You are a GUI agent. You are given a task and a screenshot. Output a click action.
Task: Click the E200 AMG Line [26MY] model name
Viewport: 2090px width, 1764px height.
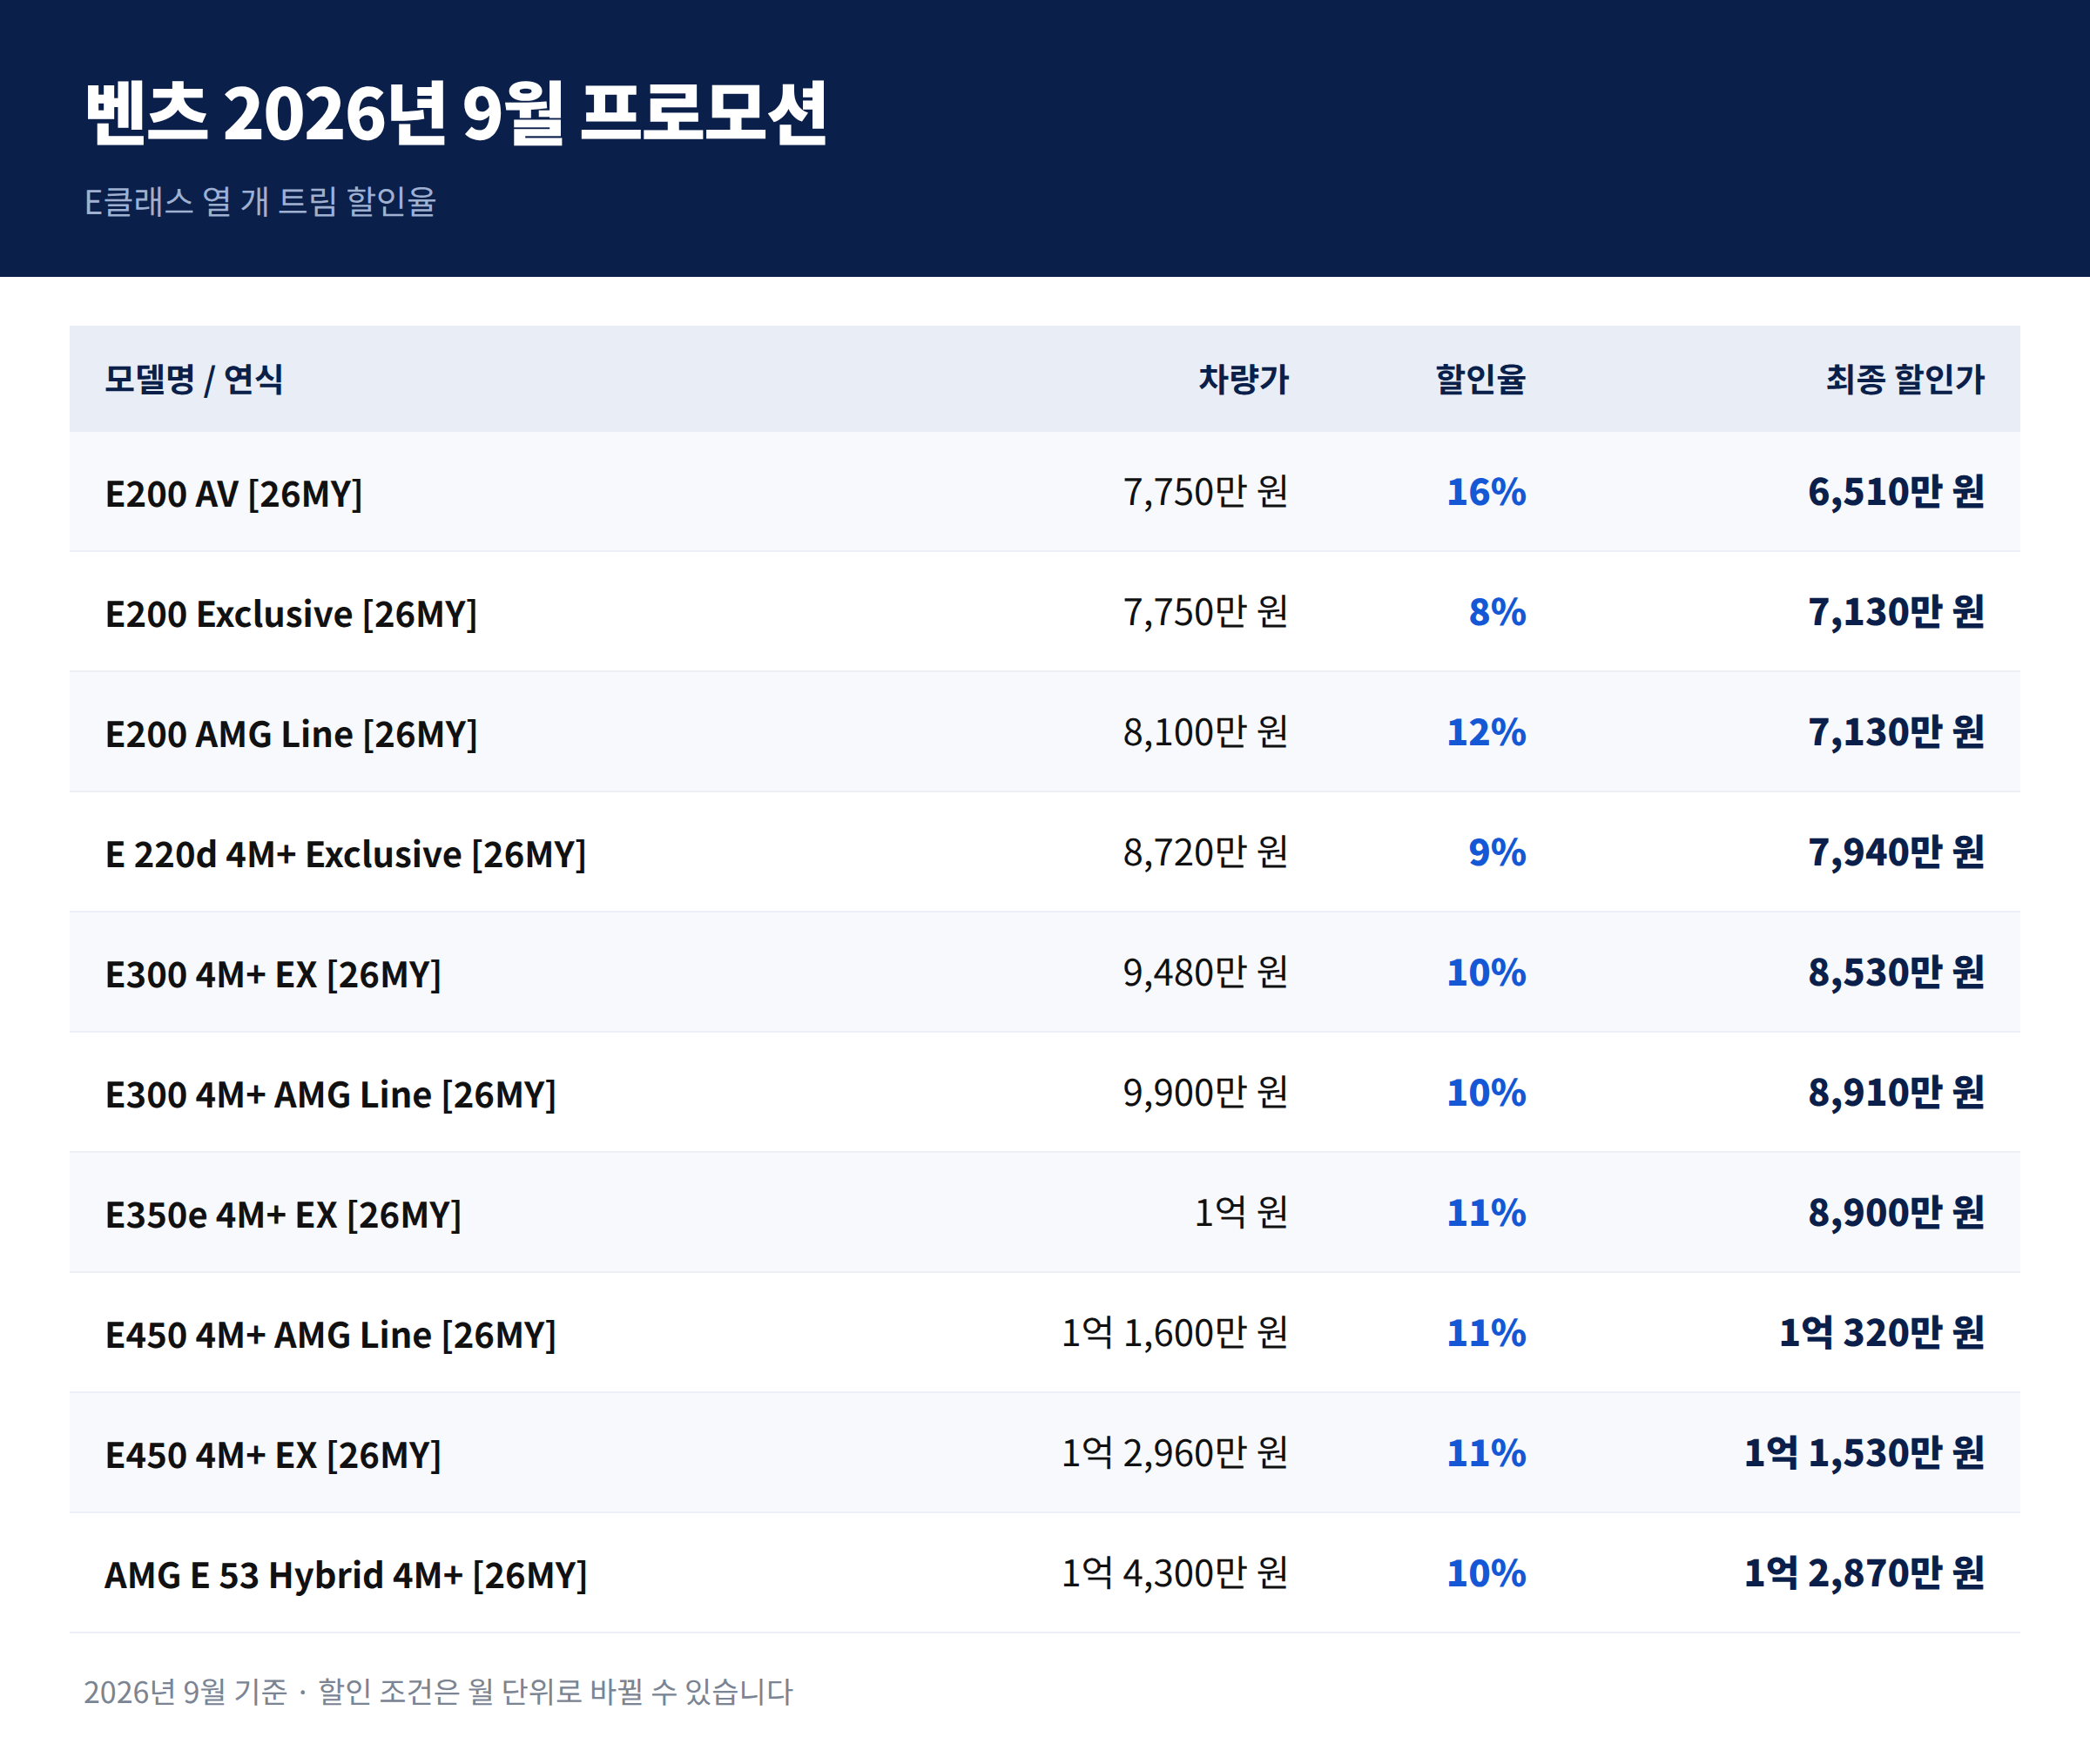pyautogui.click(x=291, y=733)
